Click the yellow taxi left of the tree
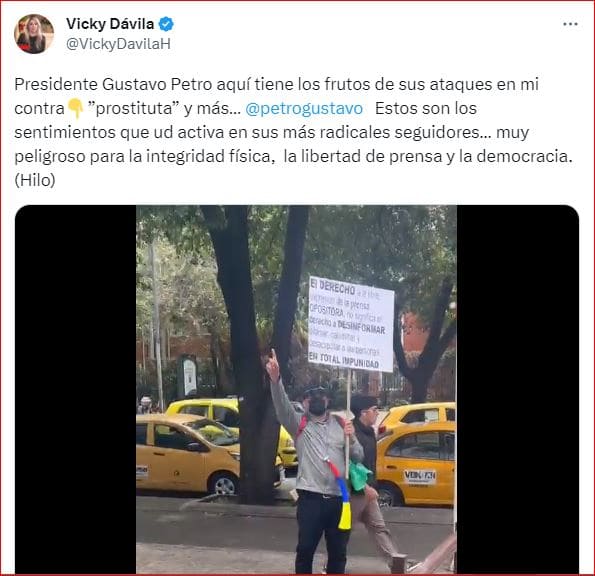This screenshot has width=595, height=576. (x=190, y=453)
